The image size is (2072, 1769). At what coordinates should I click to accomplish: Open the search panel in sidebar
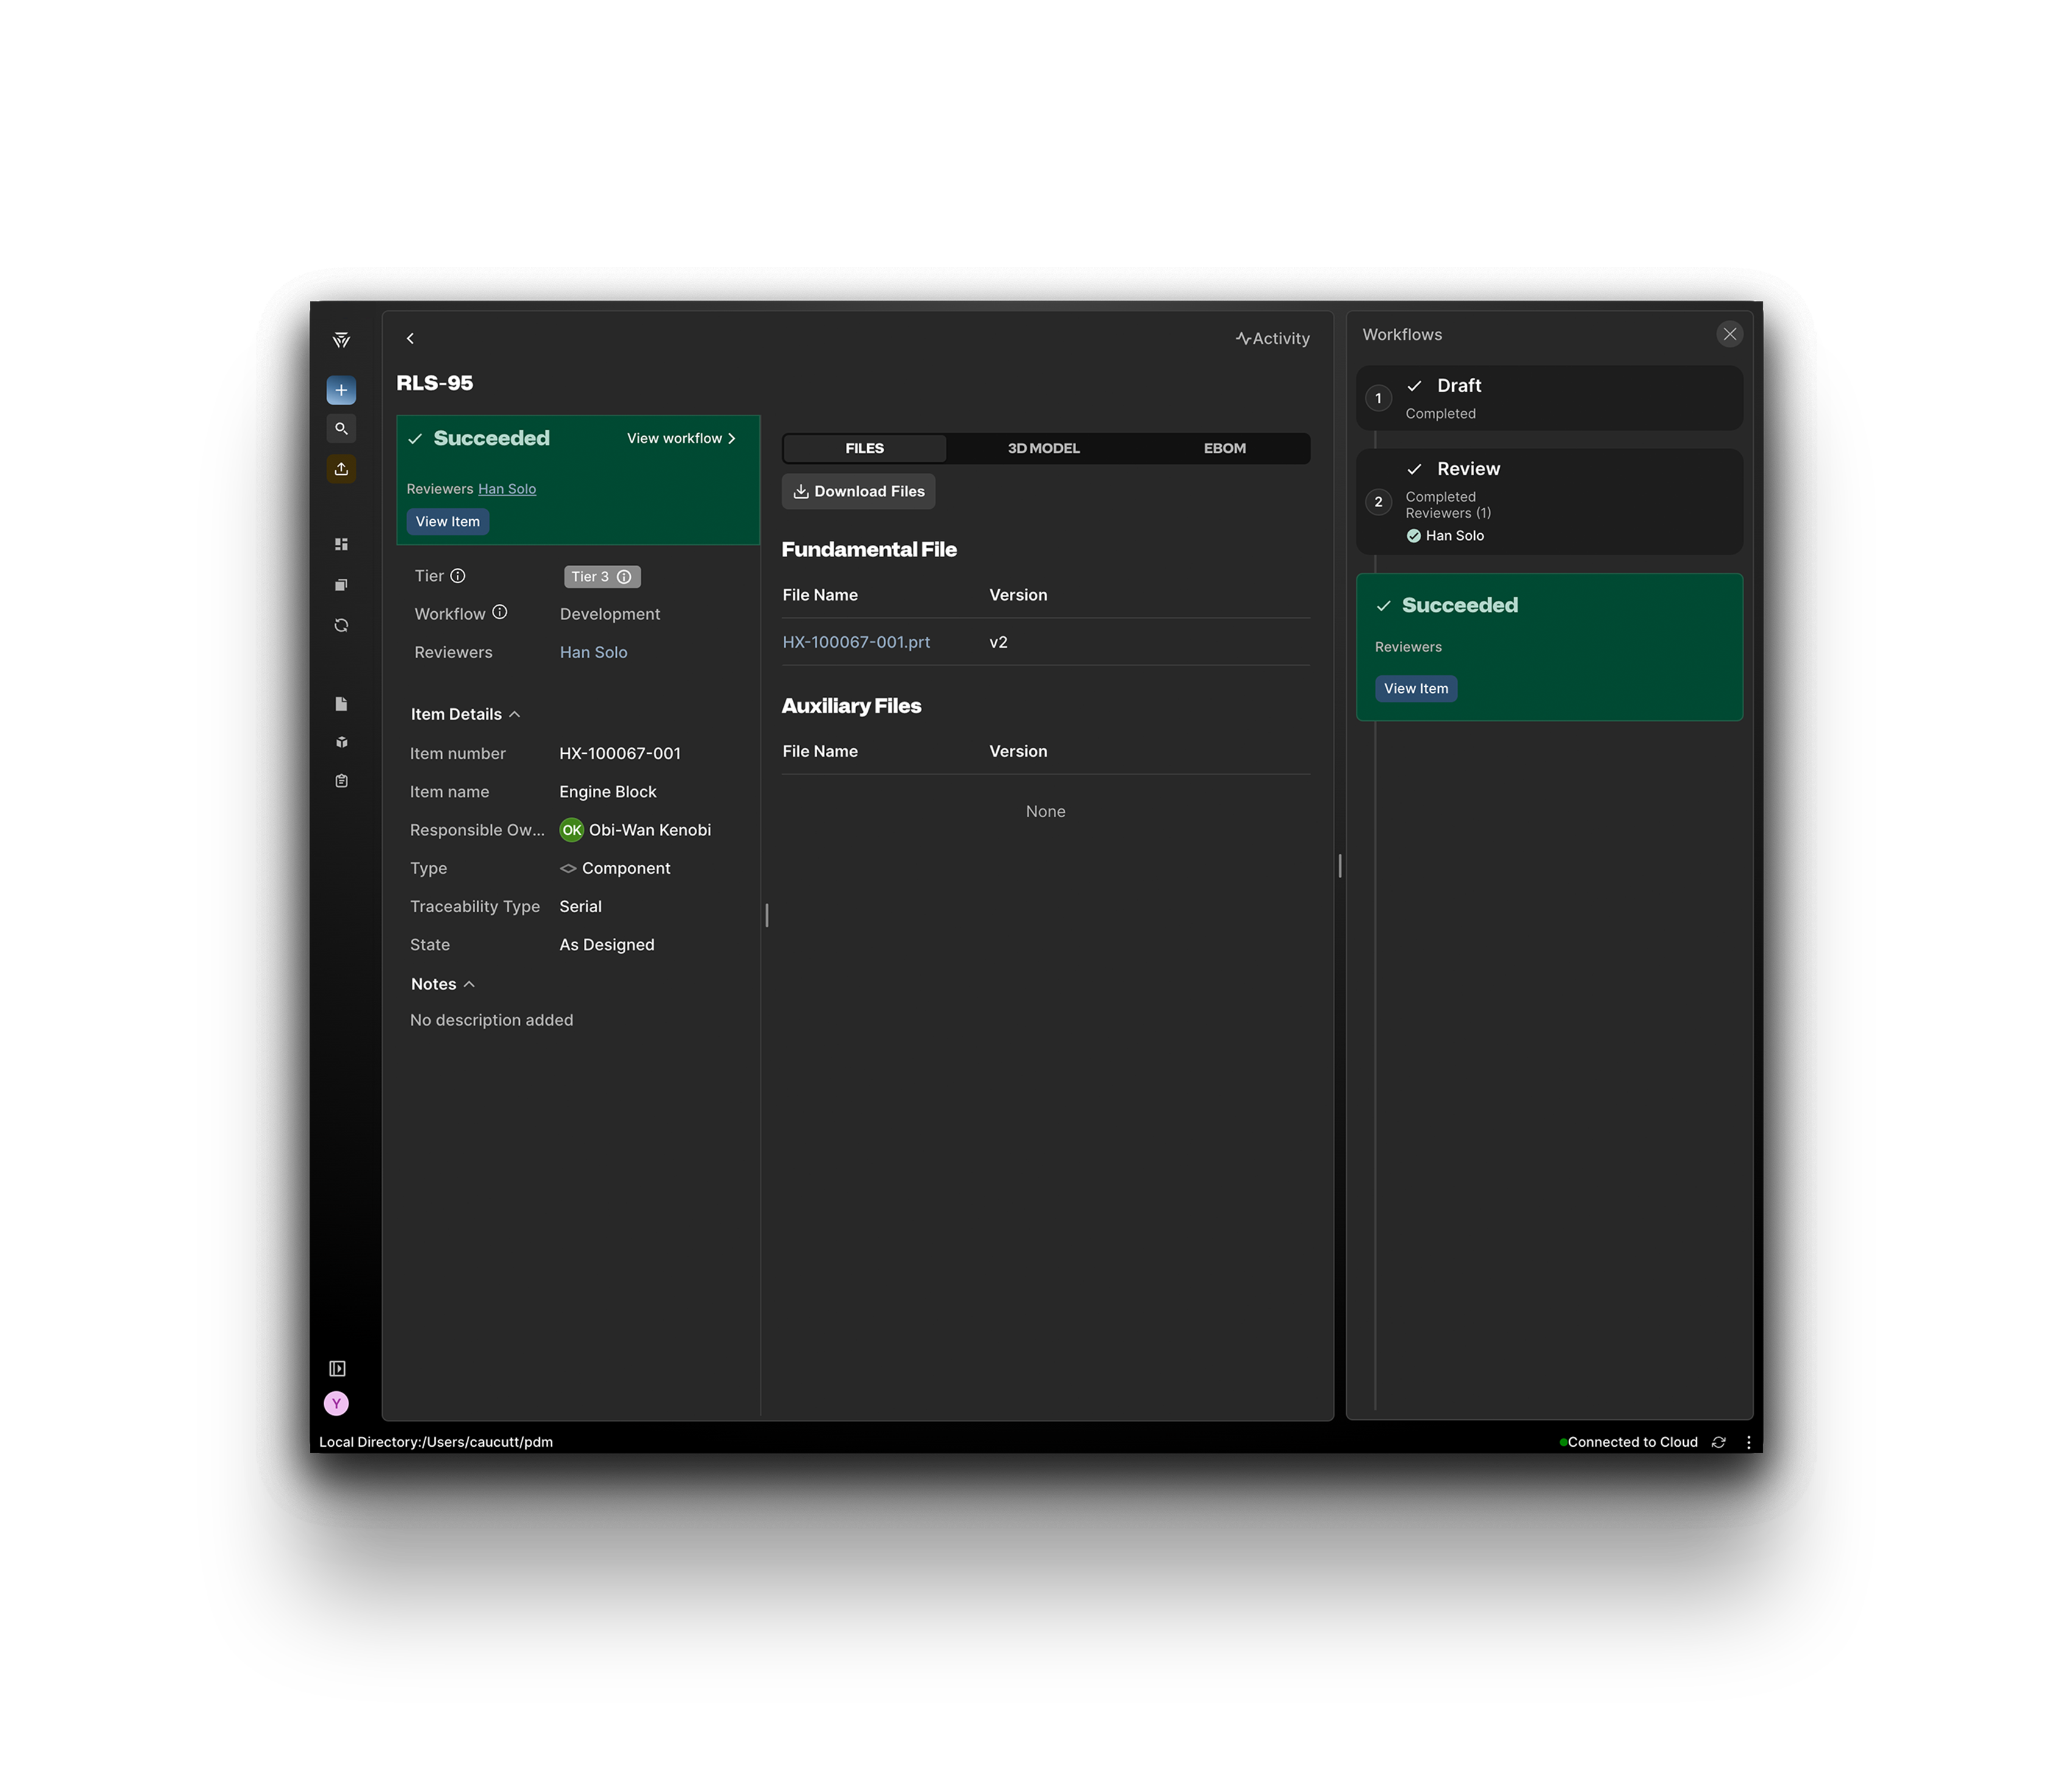click(341, 428)
